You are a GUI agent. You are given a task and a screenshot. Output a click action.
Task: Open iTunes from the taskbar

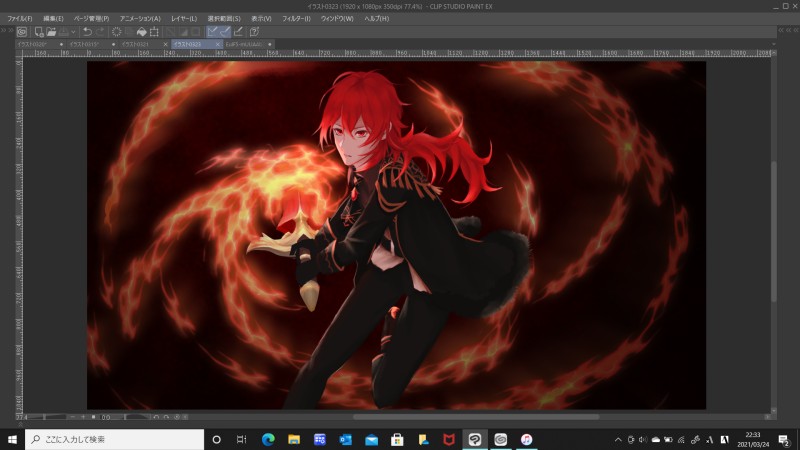click(x=527, y=439)
